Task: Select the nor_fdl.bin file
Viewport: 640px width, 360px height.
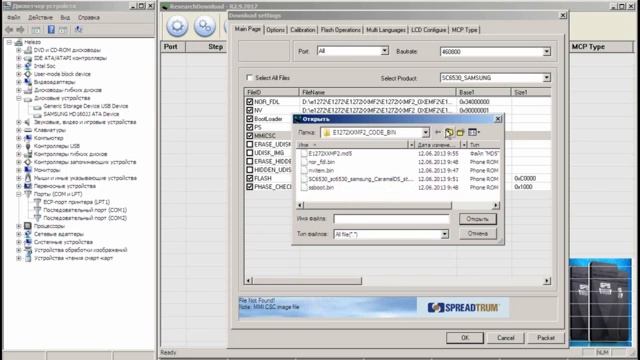Action: (x=322, y=162)
